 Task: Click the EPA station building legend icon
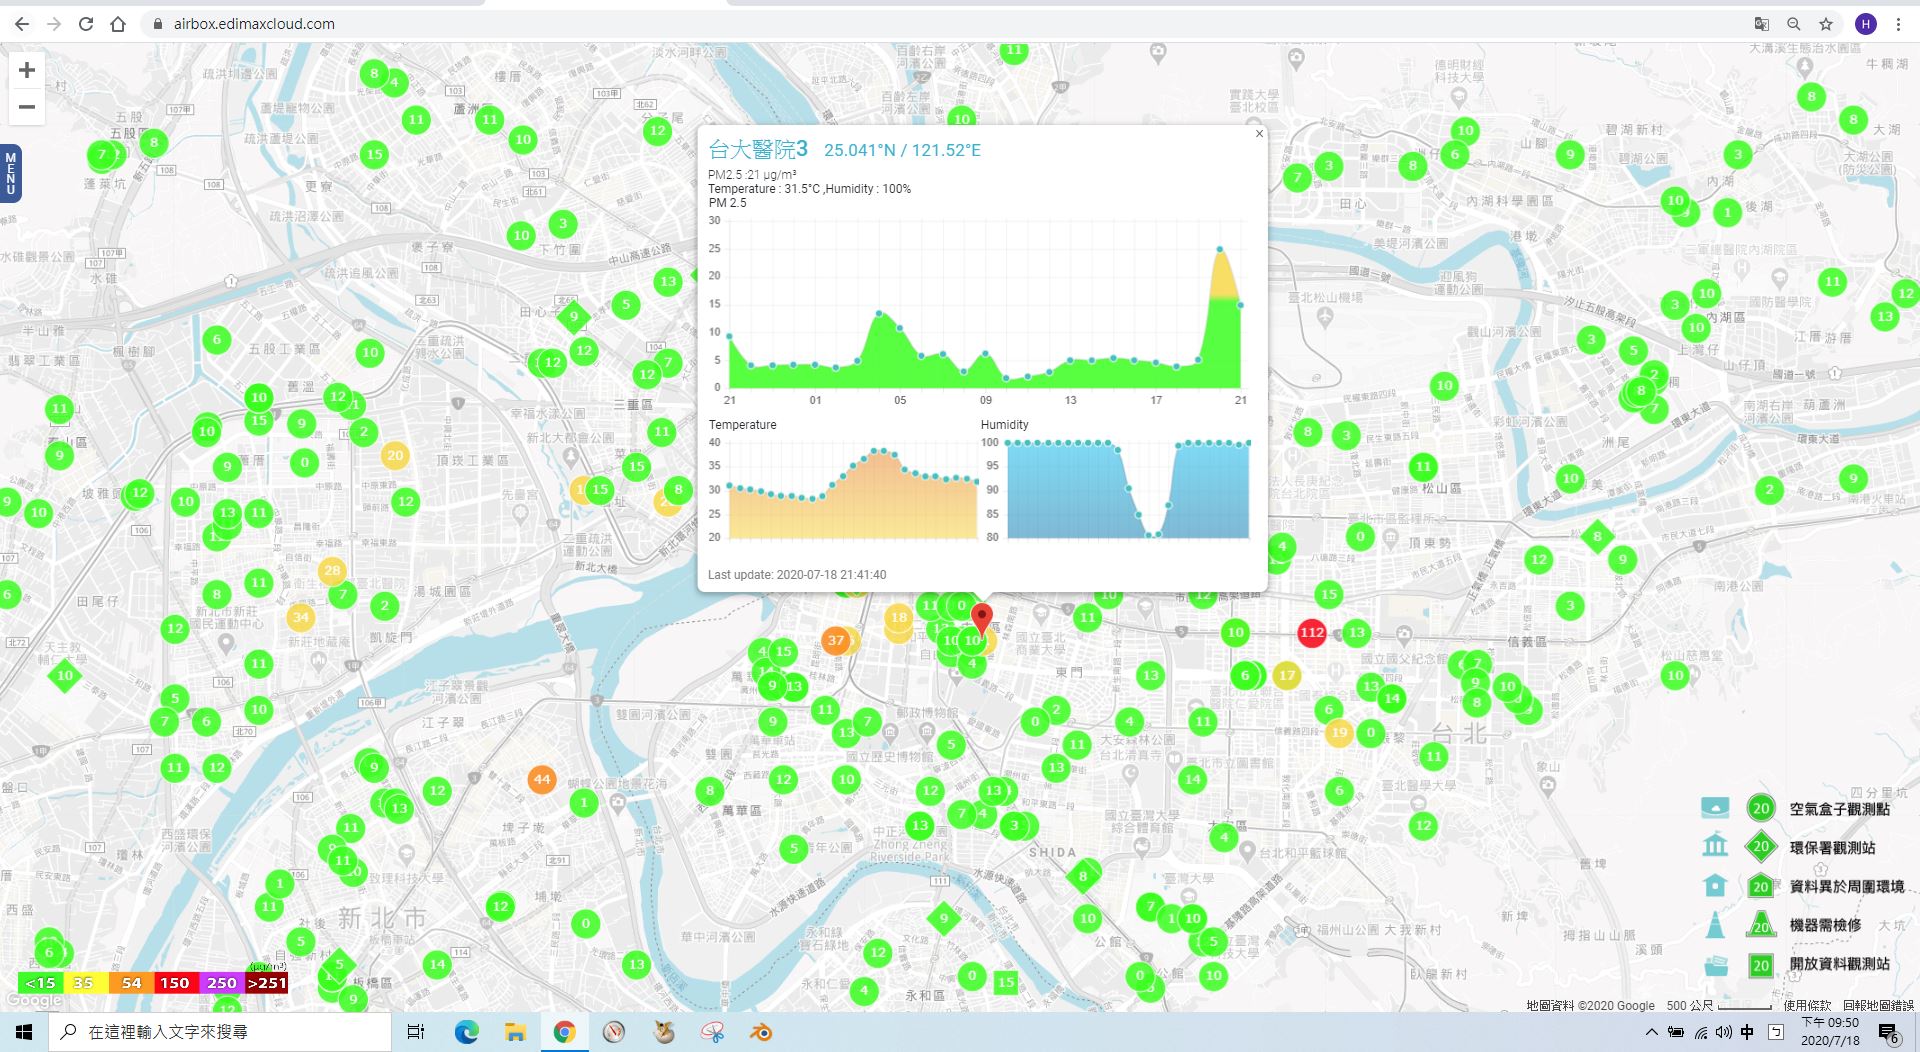pyautogui.click(x=1715, y=846)
